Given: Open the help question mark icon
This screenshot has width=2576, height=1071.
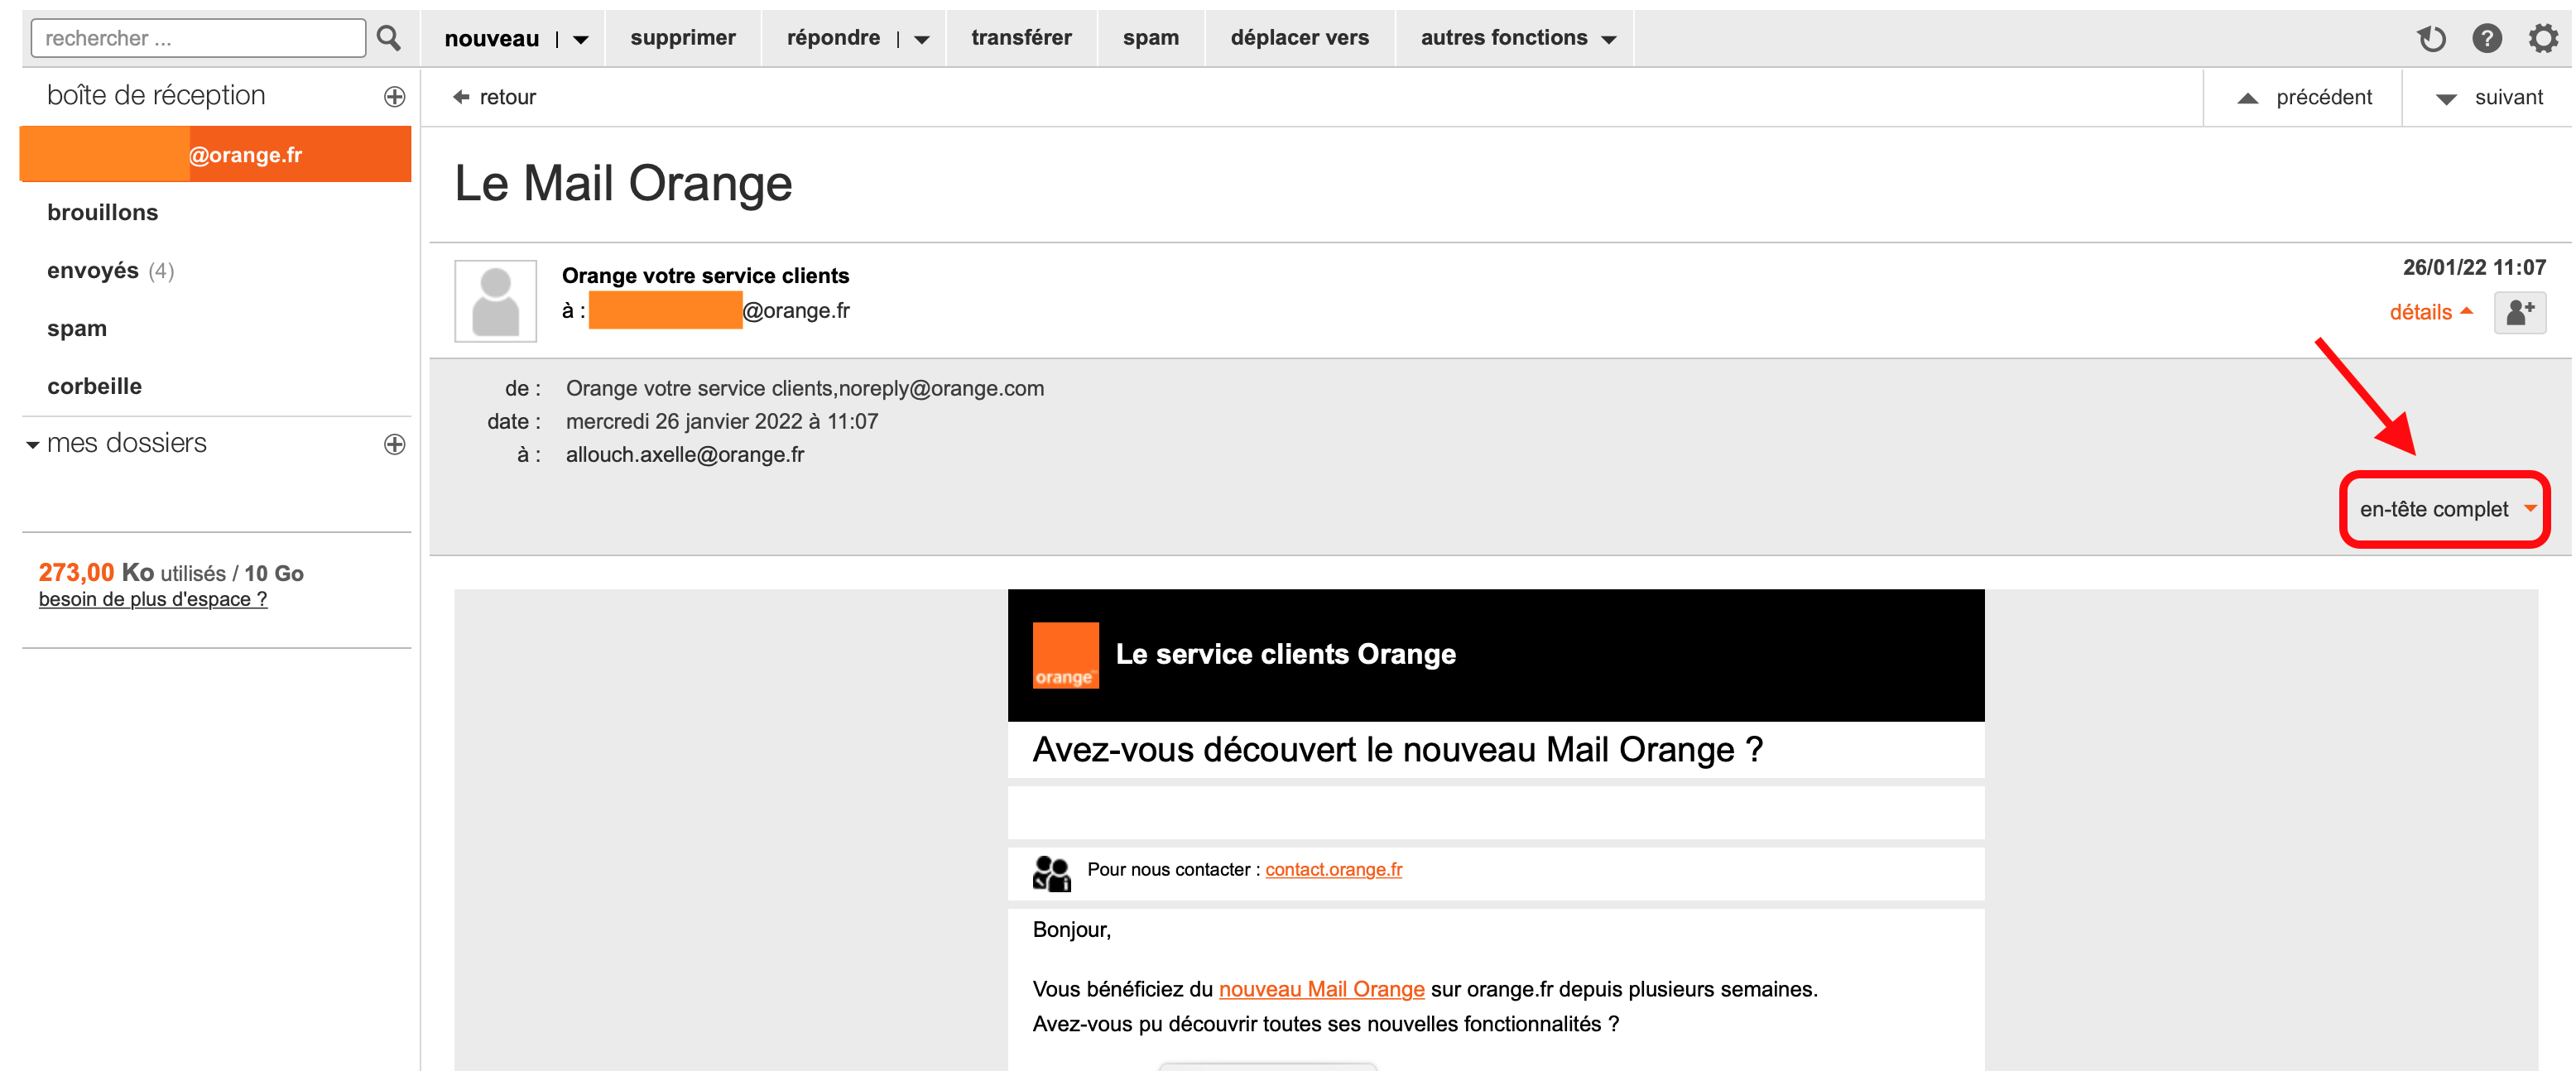Looking at the screenshot, I should tap(2487, 38).
